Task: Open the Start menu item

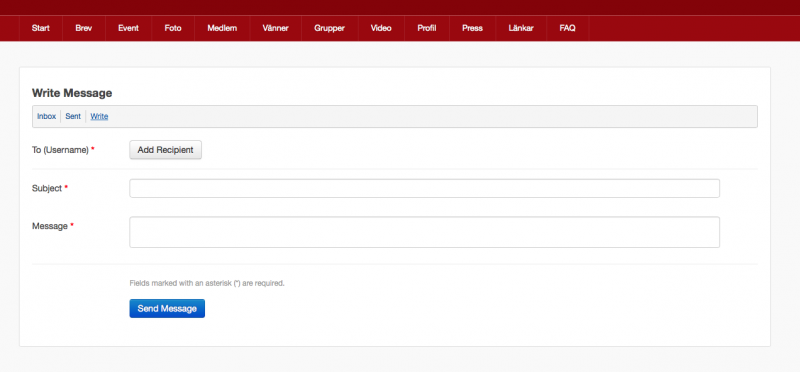Action: point(41,29)
